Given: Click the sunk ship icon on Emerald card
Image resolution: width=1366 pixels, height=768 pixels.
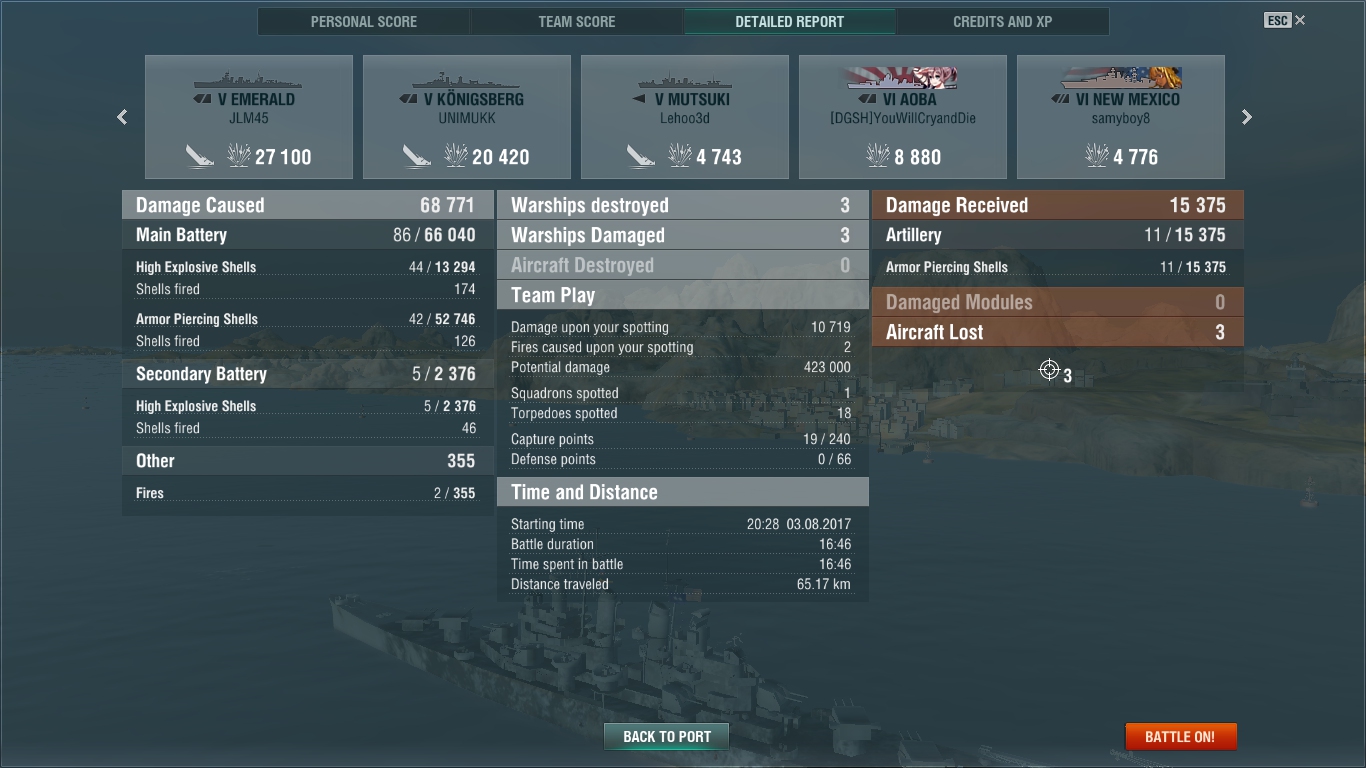Looking at the screenshot, I should coord(200,156).
